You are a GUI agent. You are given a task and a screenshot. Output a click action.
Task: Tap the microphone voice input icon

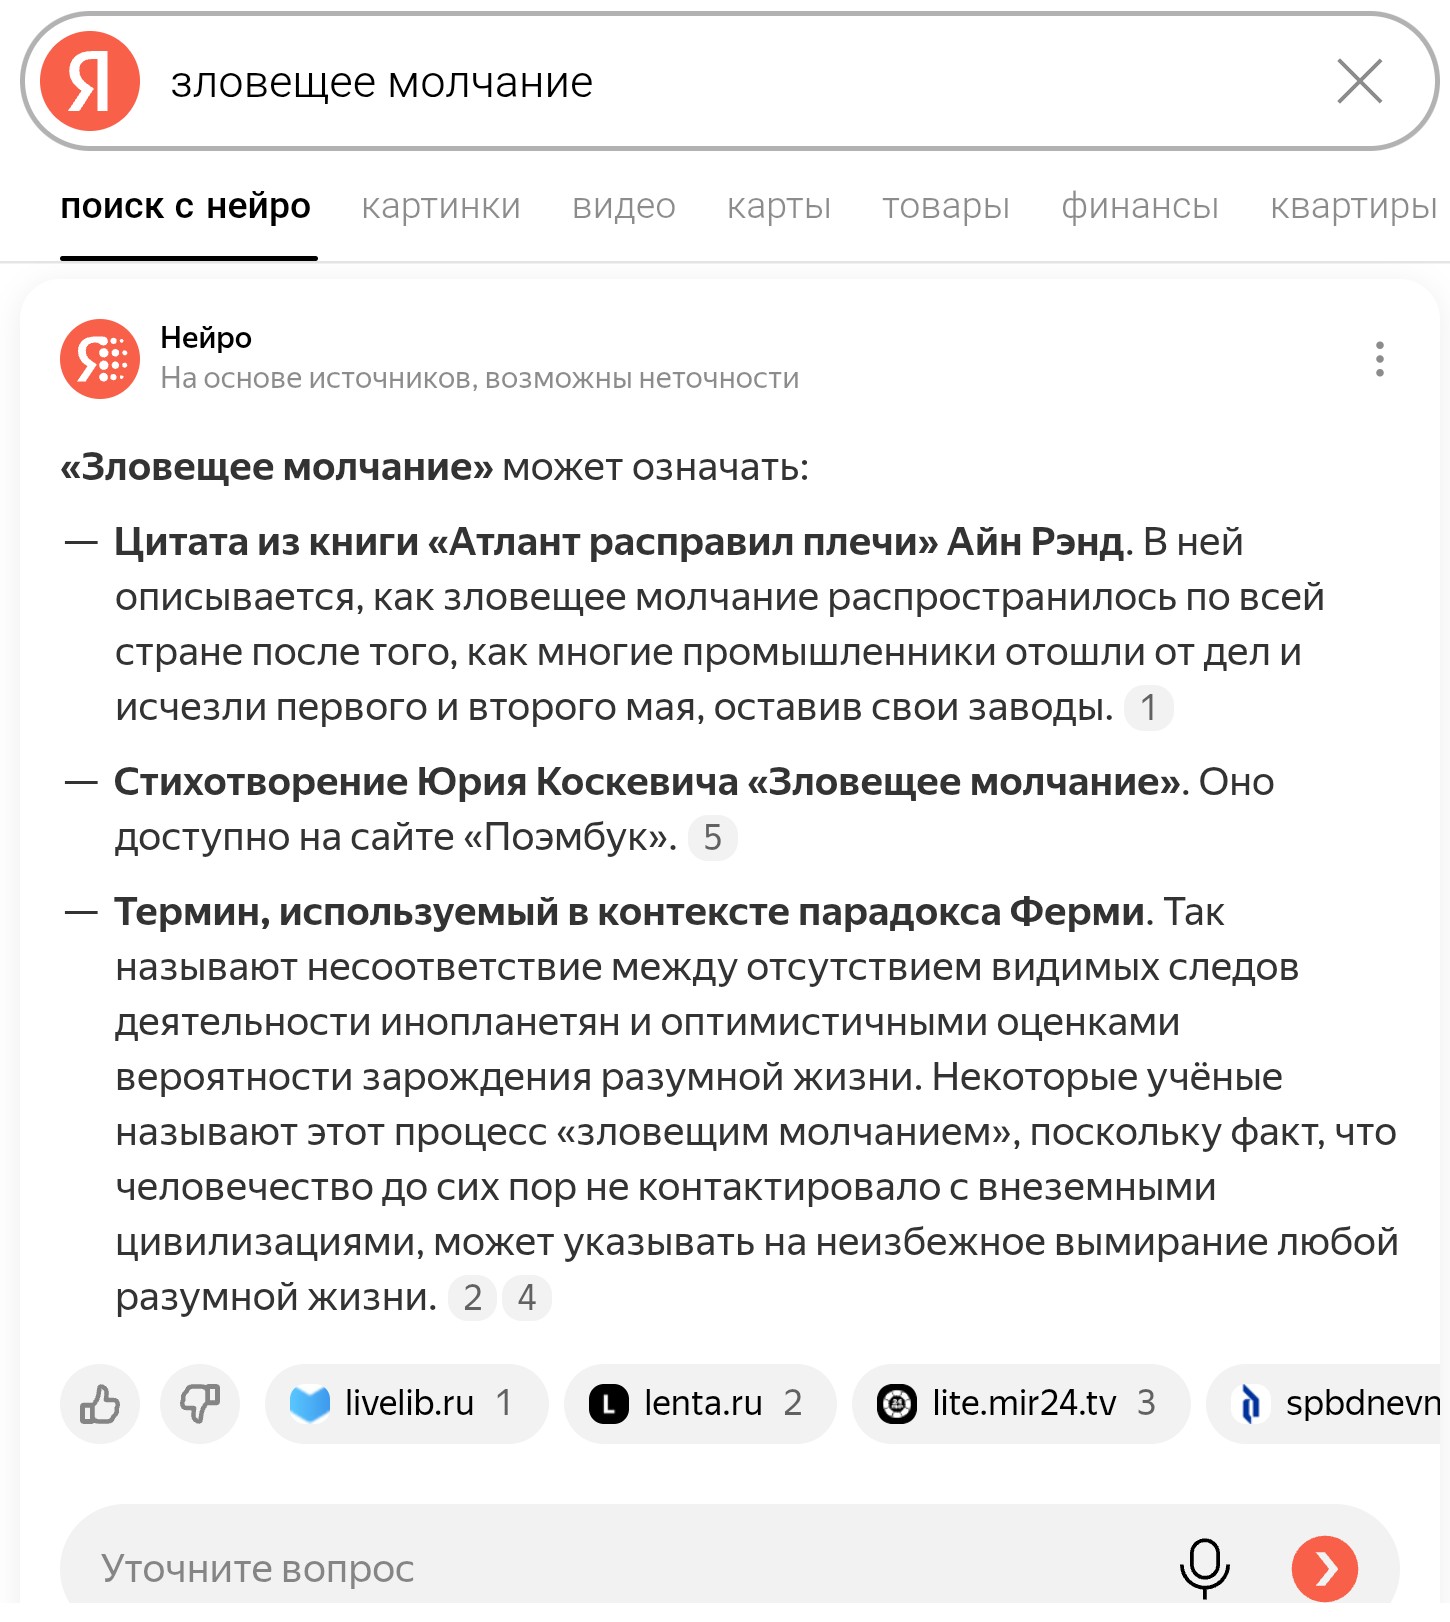[1205, 1568]
